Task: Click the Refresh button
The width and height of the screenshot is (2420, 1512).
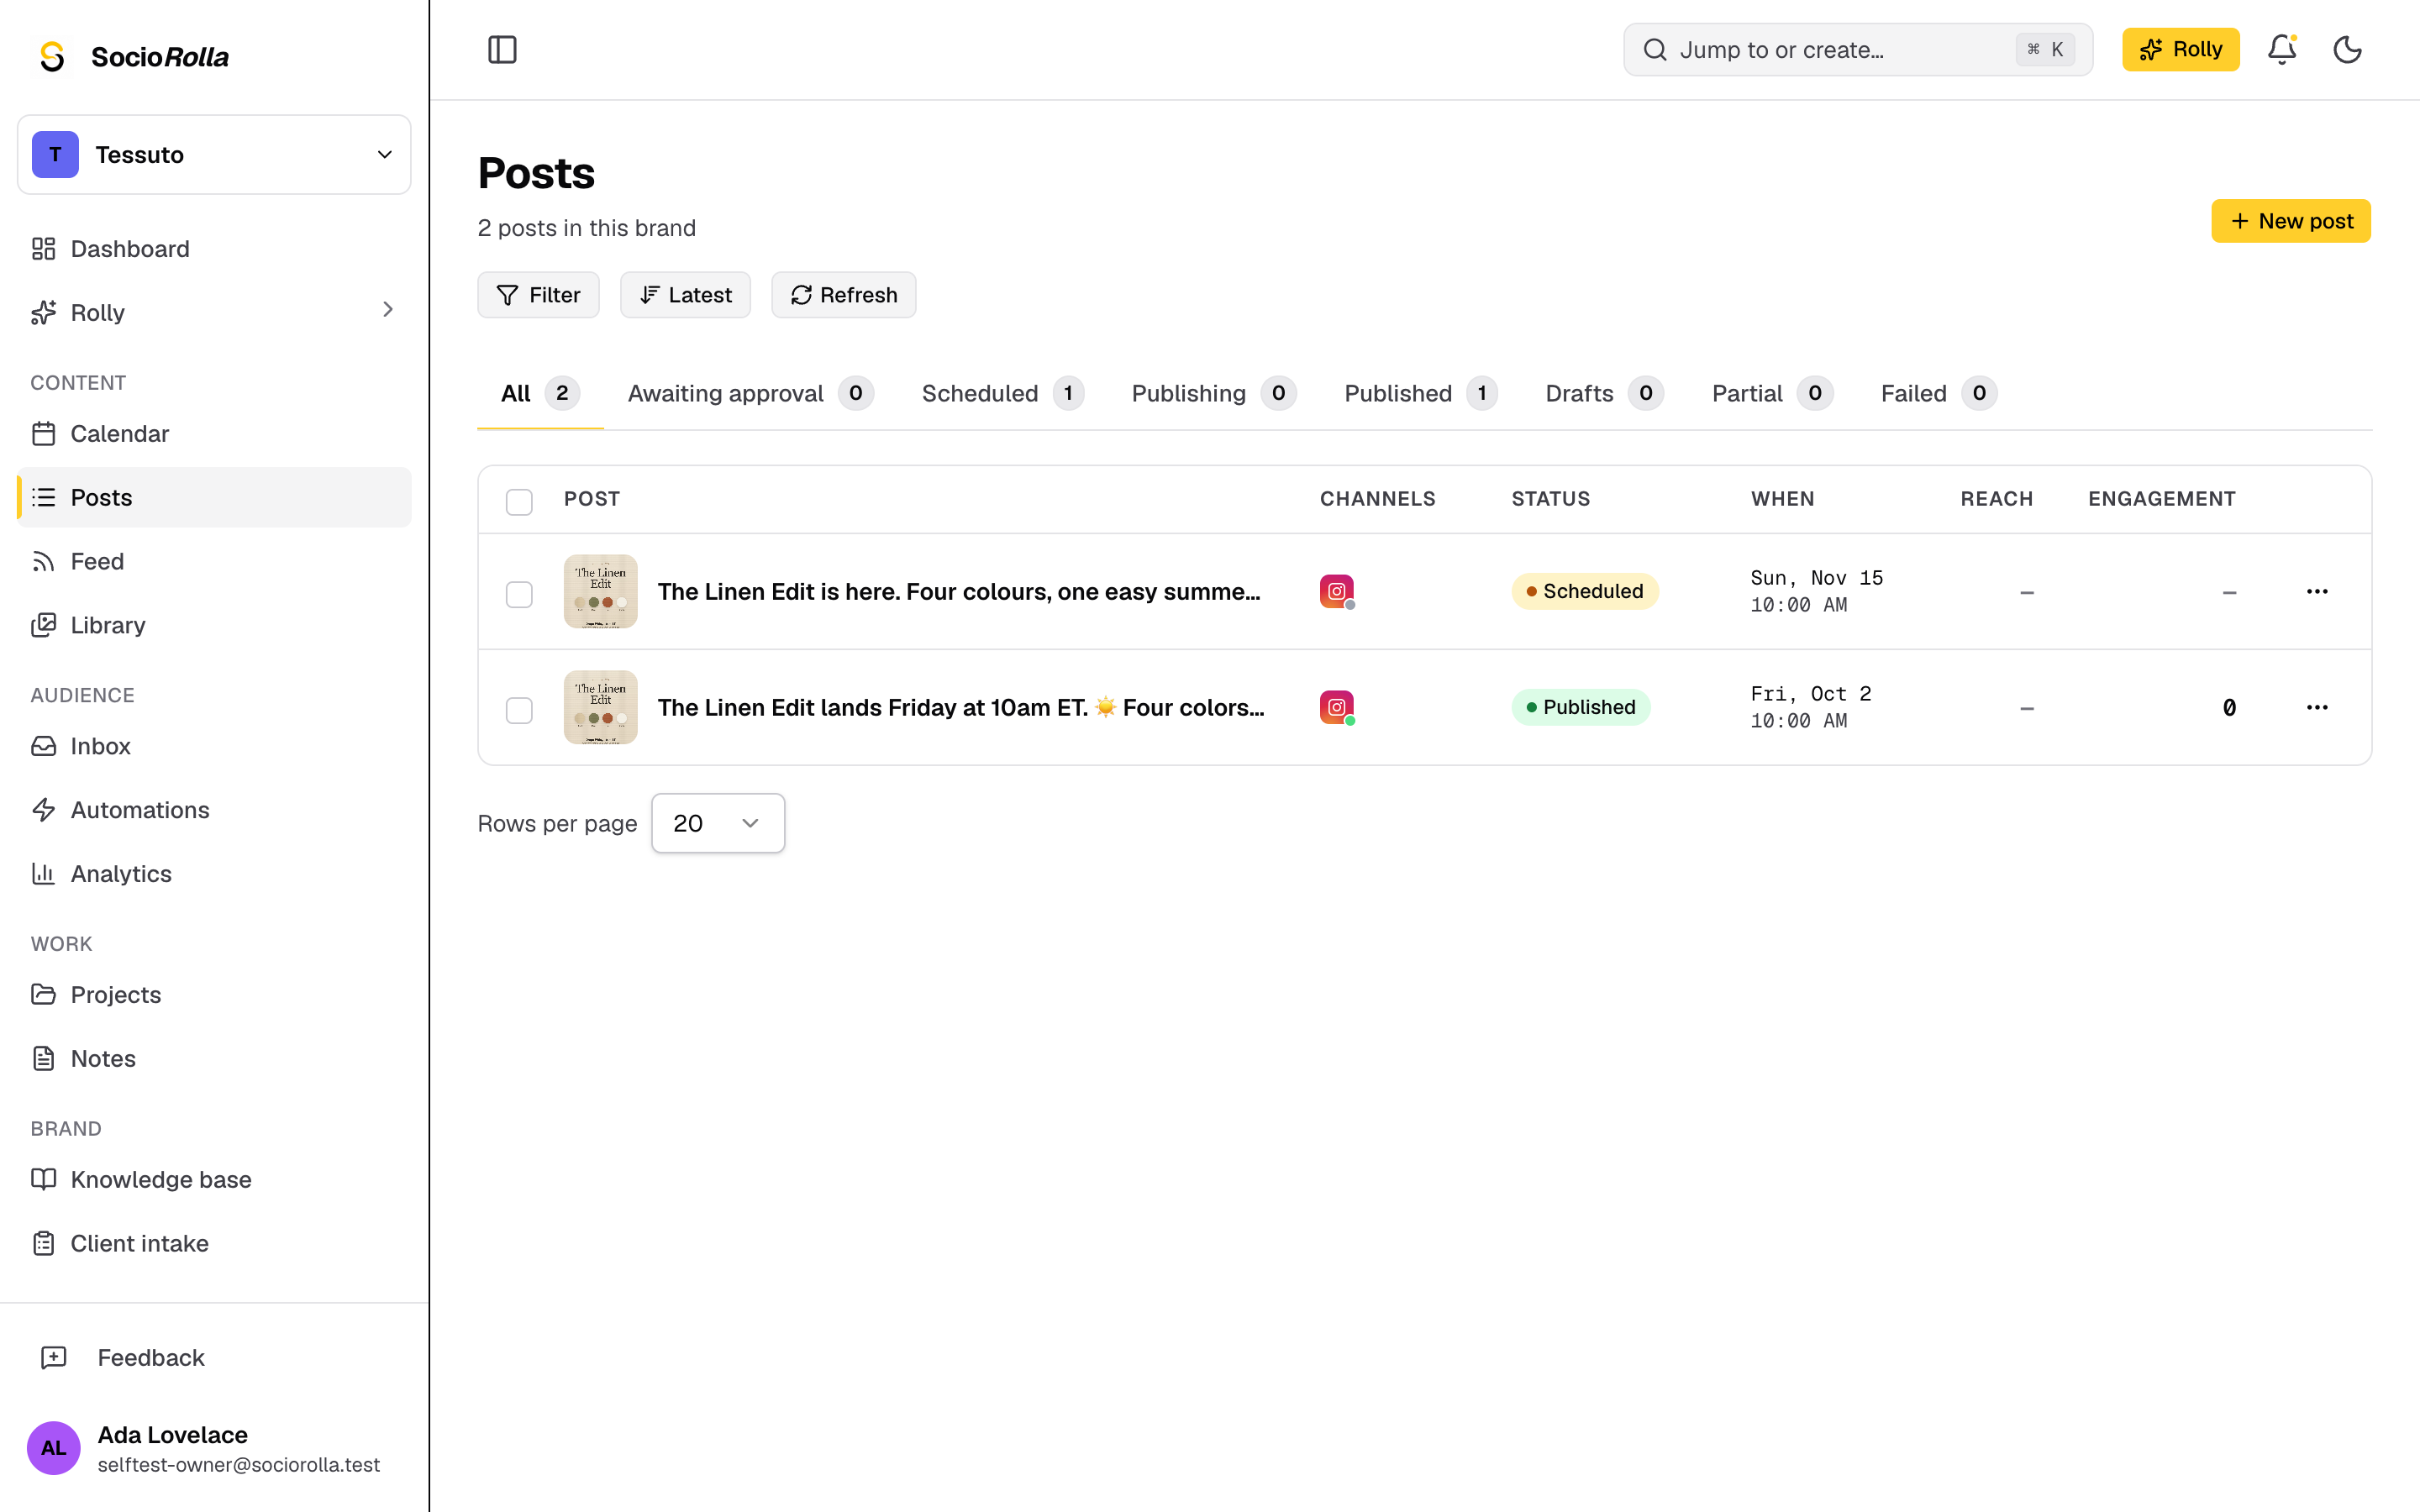Action: [843, 295]
